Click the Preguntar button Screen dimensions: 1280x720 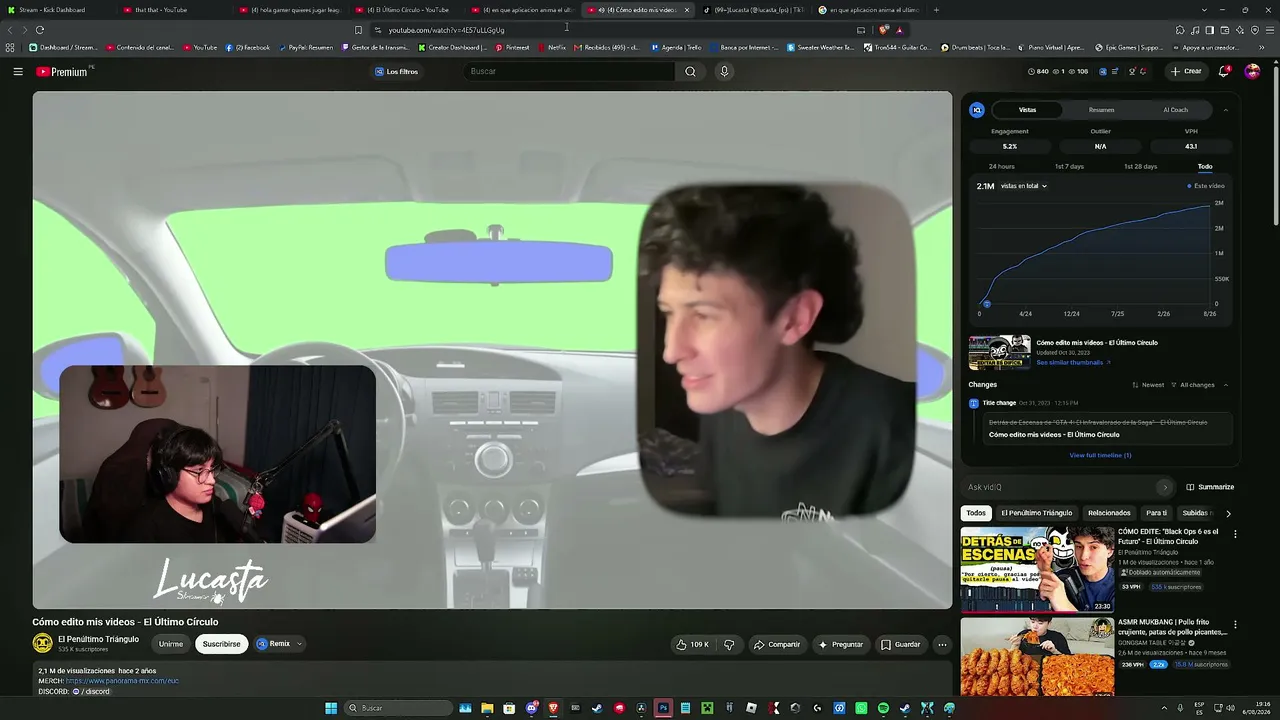pyautogui.click(x=840, y=645)
